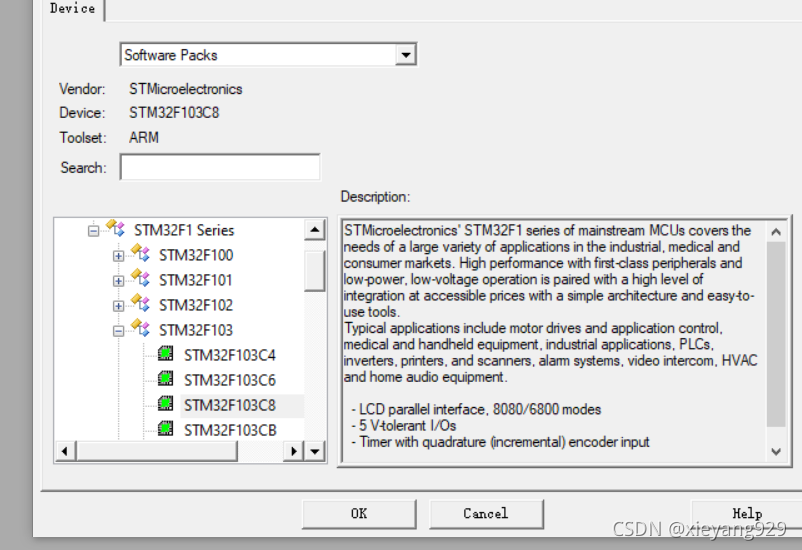802x550 pixels.
Task: Click the chip icon beside STM32F103C4
Action: coord(165,354)
